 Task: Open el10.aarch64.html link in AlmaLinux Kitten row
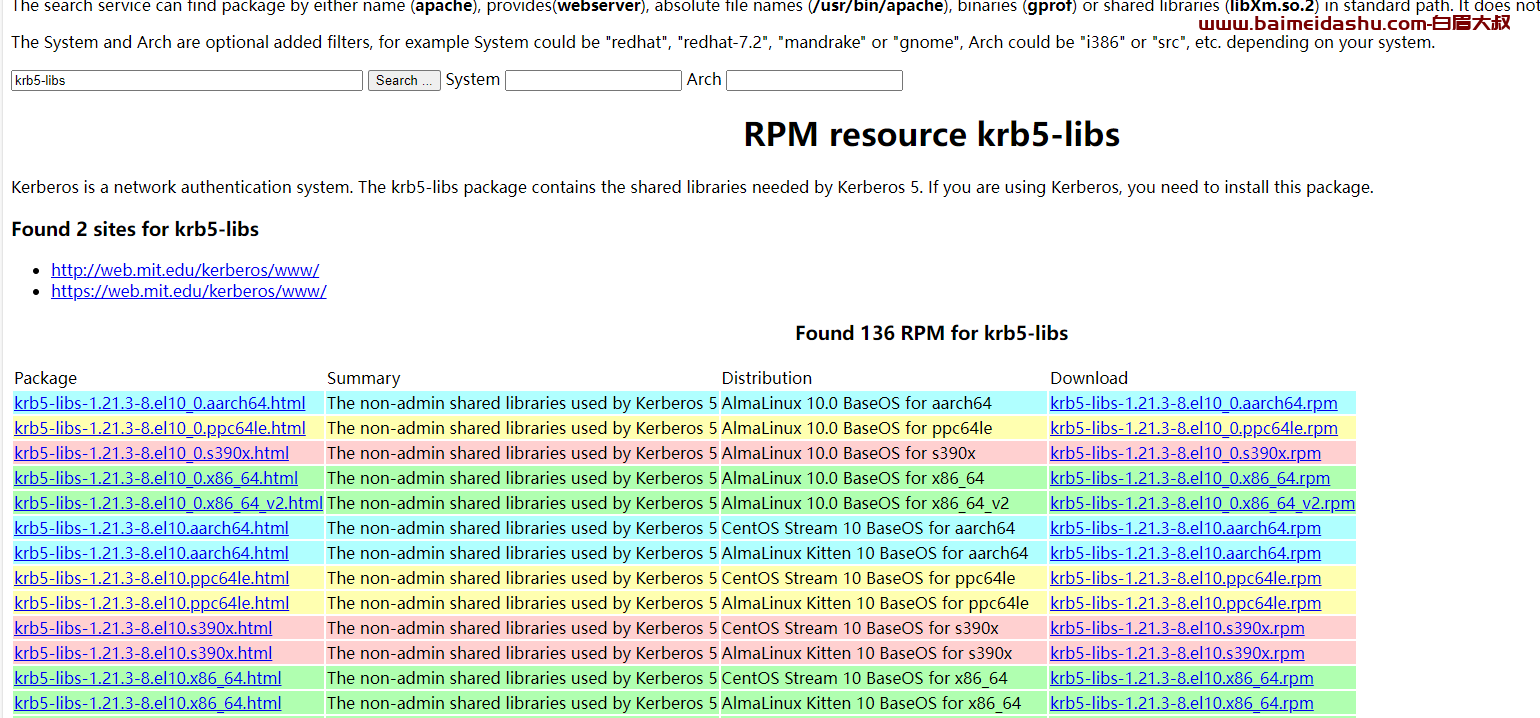pos(151,553)
